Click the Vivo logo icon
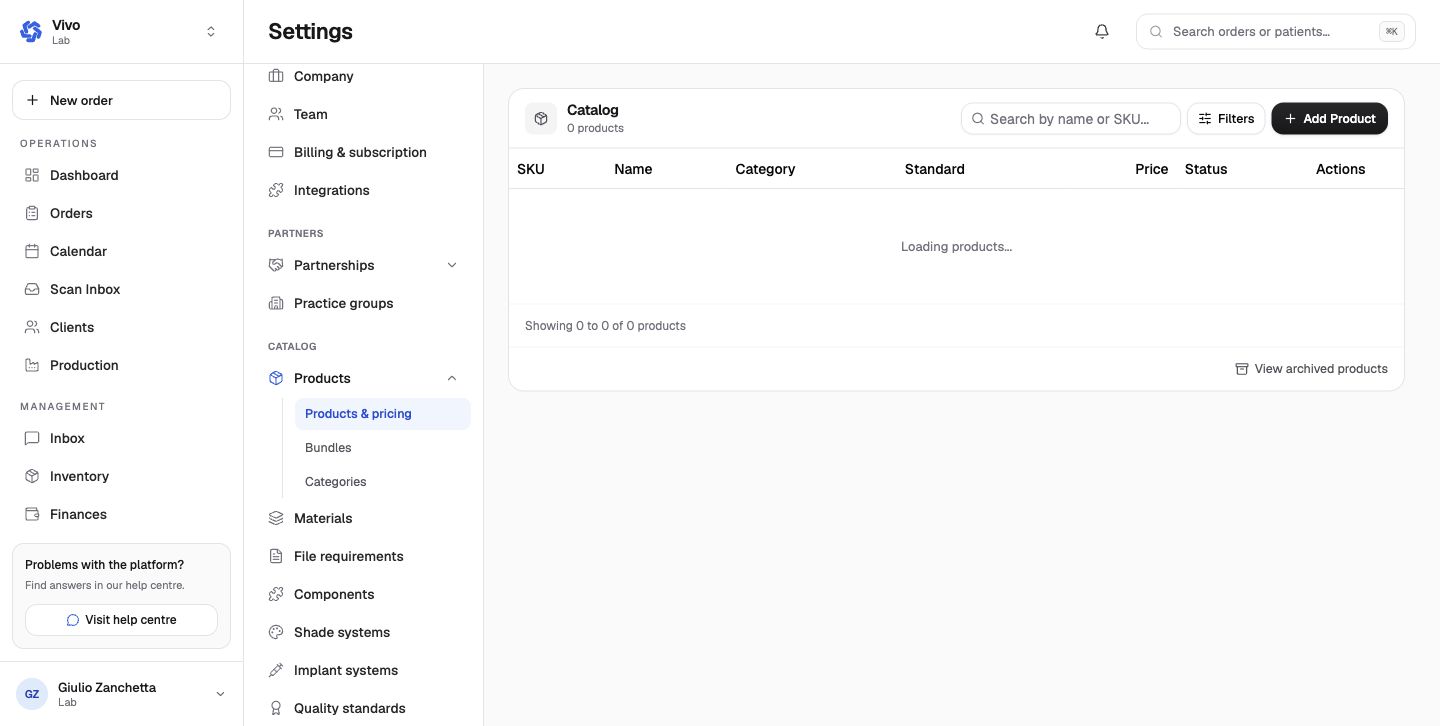The height and width of the screenshot is (726, 1440). click(31, 32)
